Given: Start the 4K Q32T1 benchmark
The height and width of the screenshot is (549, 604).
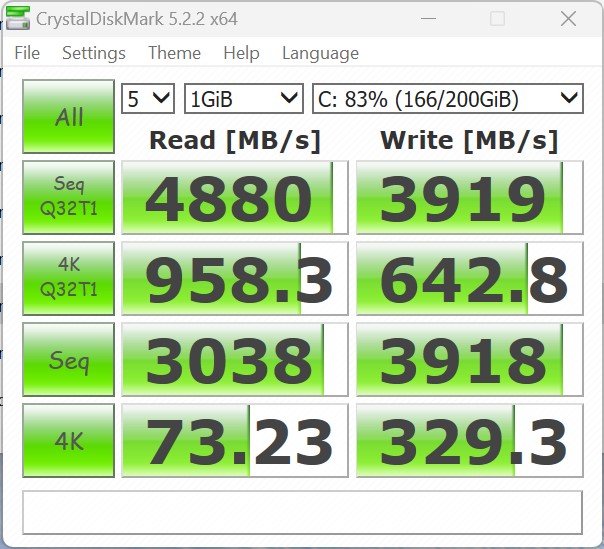Looking at the screenshot, I should click(x=69, y=278).
